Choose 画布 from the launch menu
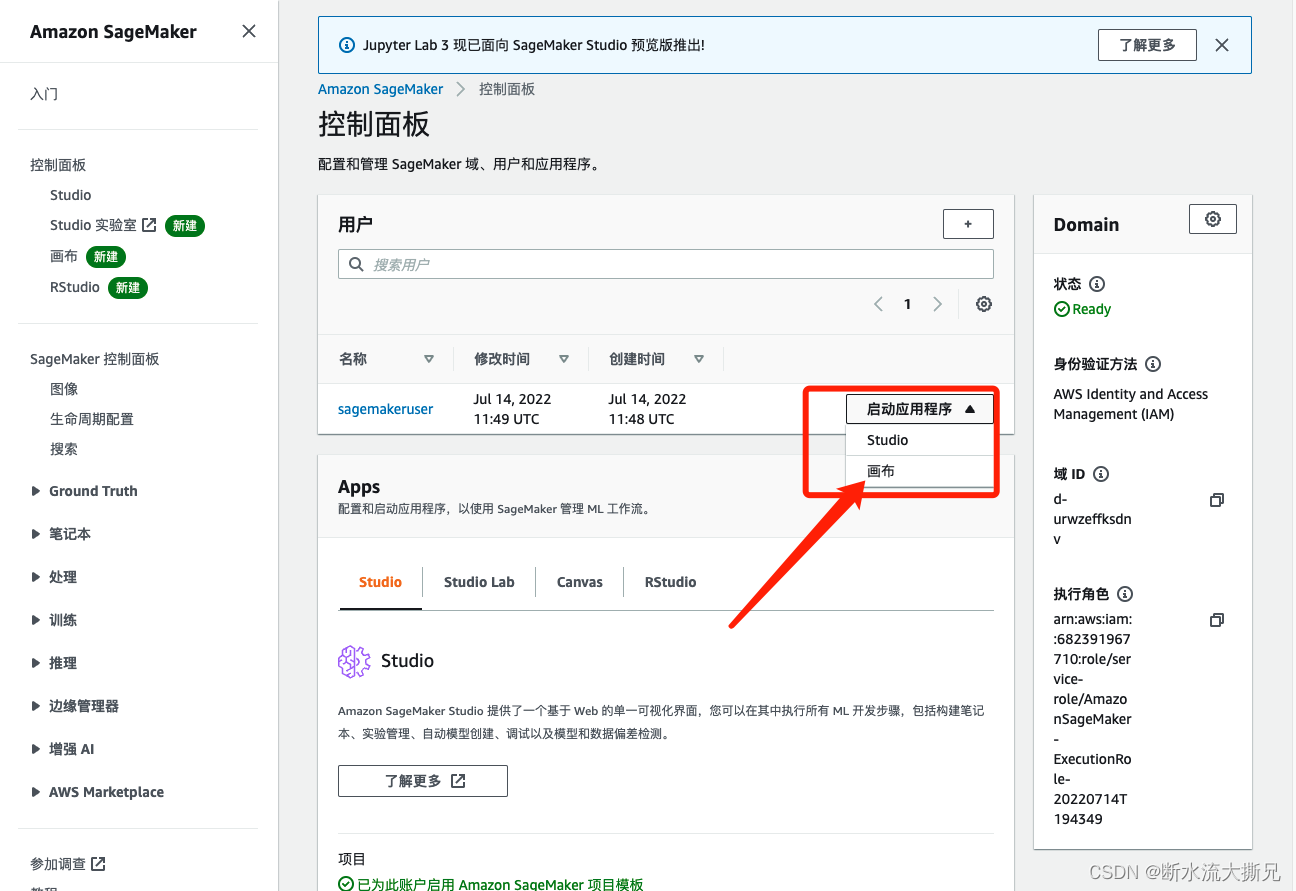Image resolution: width=1296 pixels, height=891 pixels. coord(920,471)
